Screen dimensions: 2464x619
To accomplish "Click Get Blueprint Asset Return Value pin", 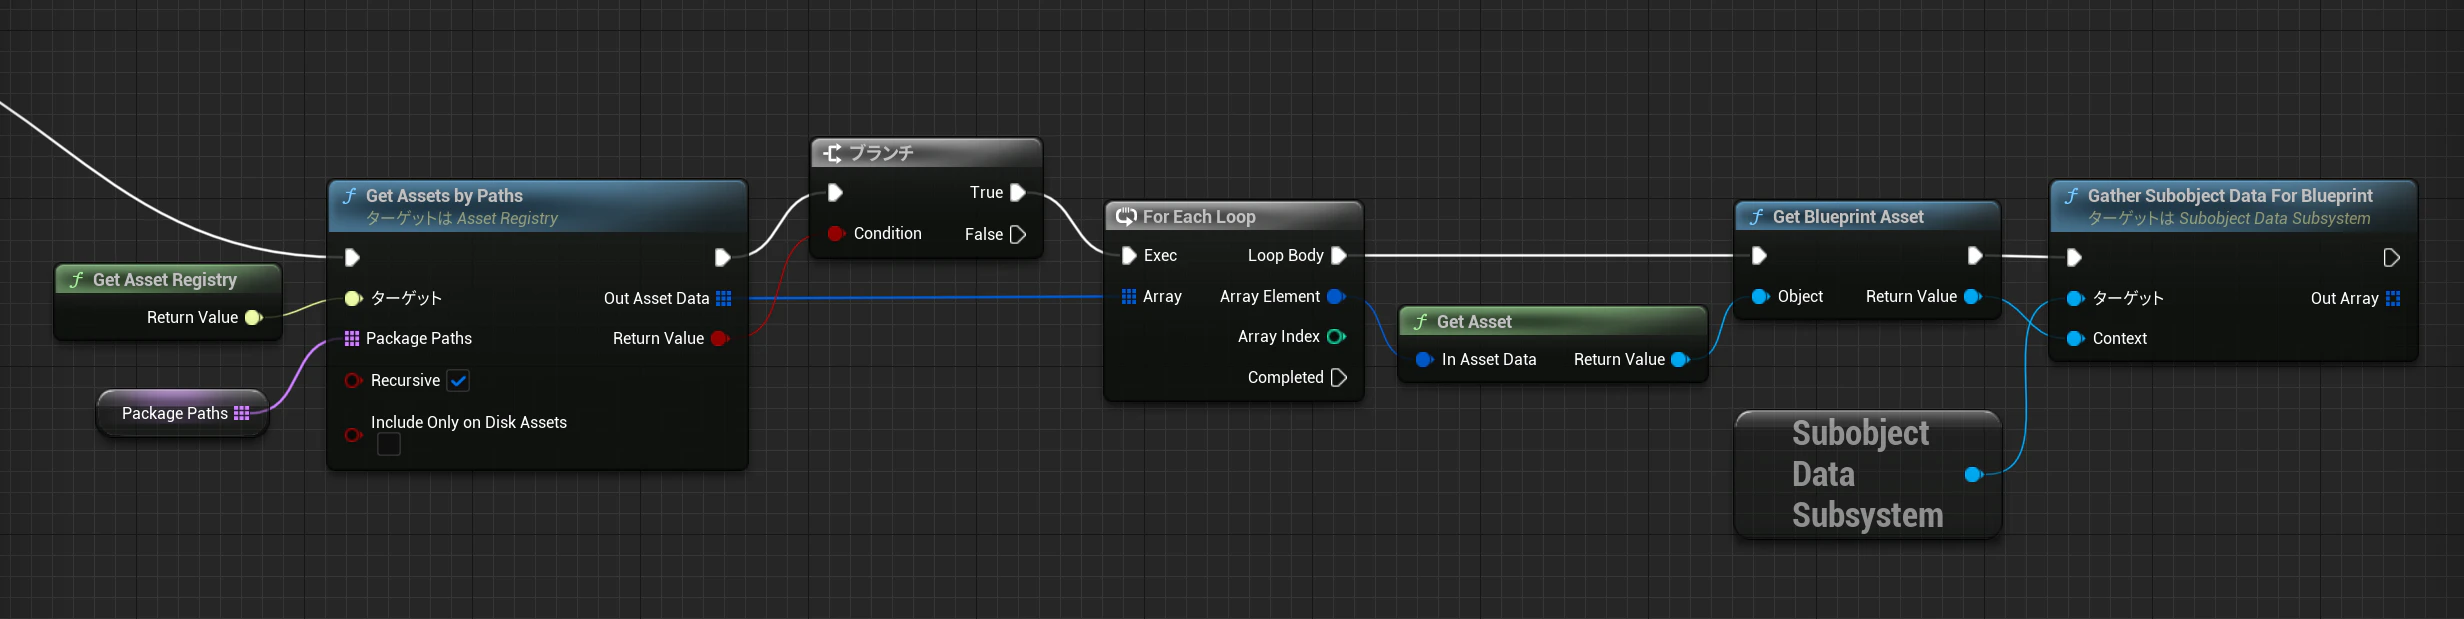I will [1973, 296].
